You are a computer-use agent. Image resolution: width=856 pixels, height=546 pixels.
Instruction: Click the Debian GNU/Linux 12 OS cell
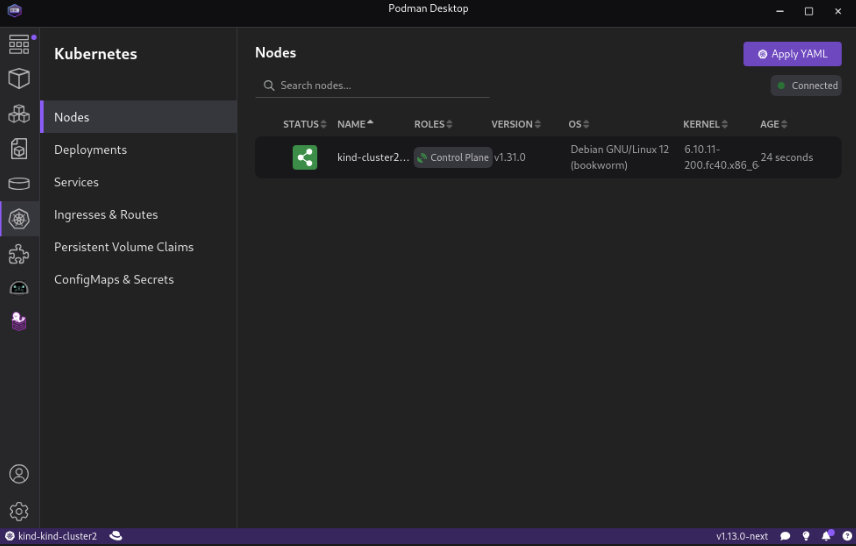tap(620, 157)
